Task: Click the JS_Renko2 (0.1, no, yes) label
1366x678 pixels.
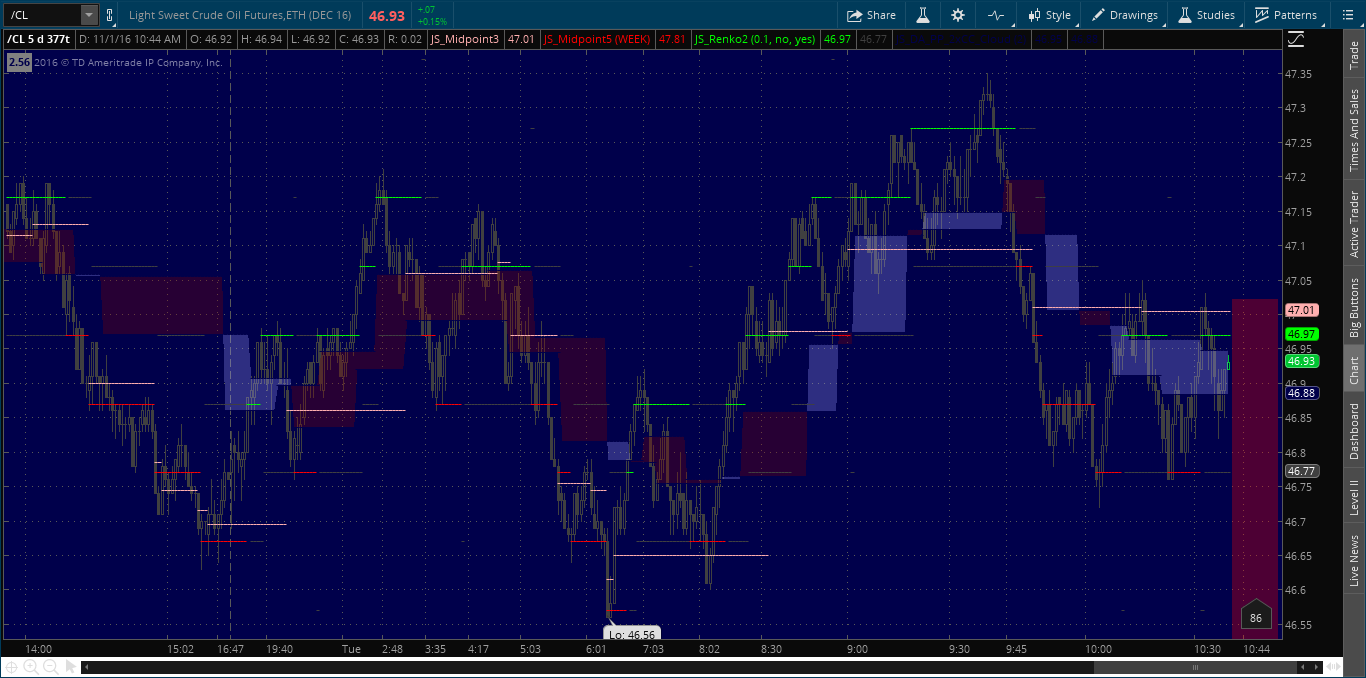Action: click(x=755, y=39)
